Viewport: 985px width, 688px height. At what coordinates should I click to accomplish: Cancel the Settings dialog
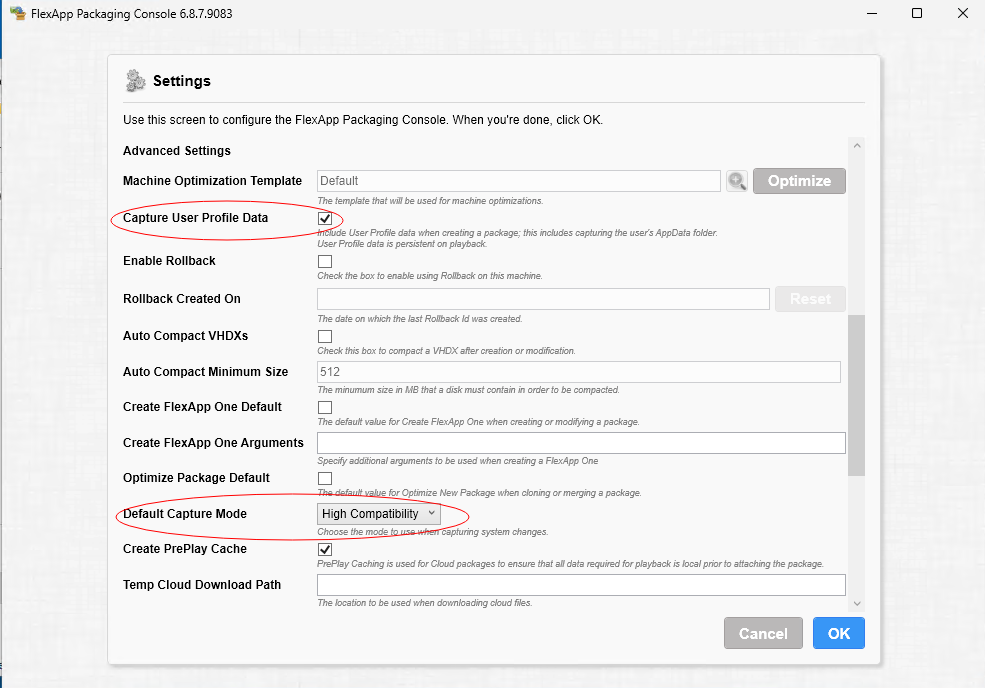tap(763, 633)
